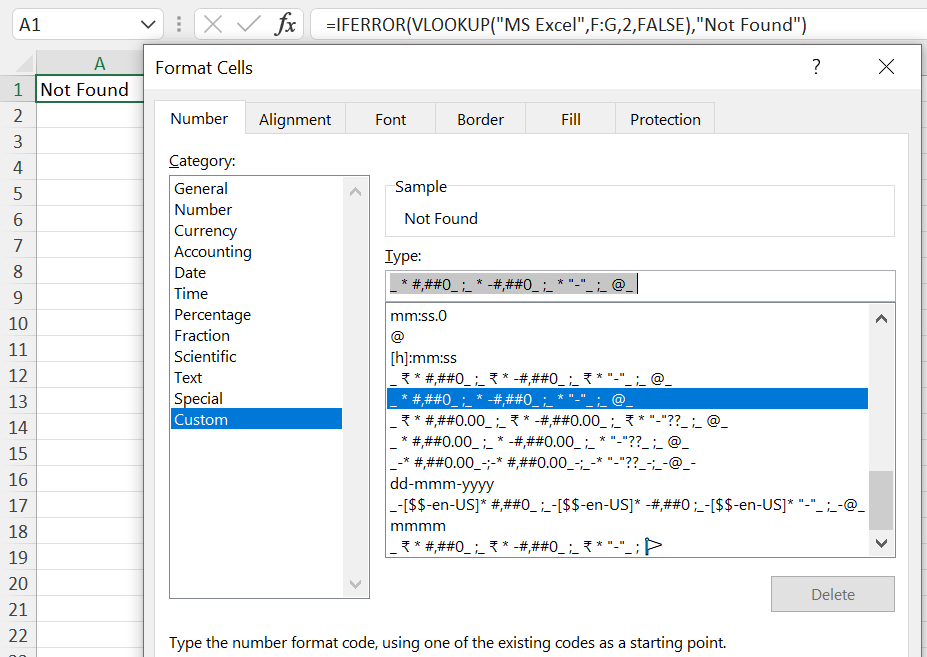Select the Date category
927x657 pixels.
coord(256,272)
